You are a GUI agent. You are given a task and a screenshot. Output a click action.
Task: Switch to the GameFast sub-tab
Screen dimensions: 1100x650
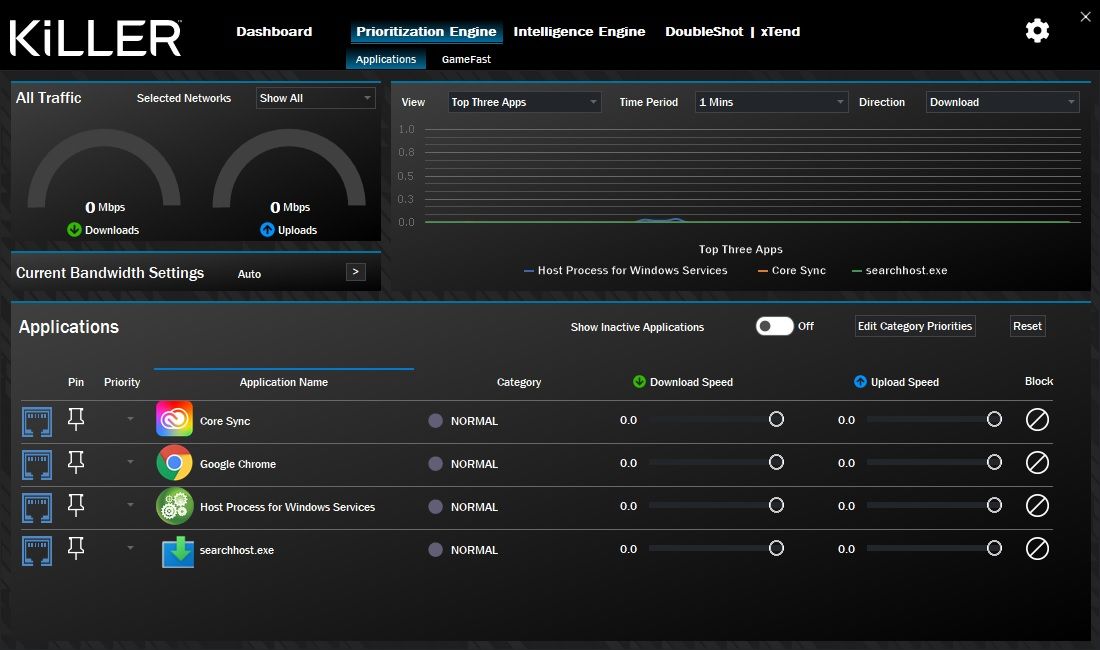pyautogui.click(x=466, y=60)
